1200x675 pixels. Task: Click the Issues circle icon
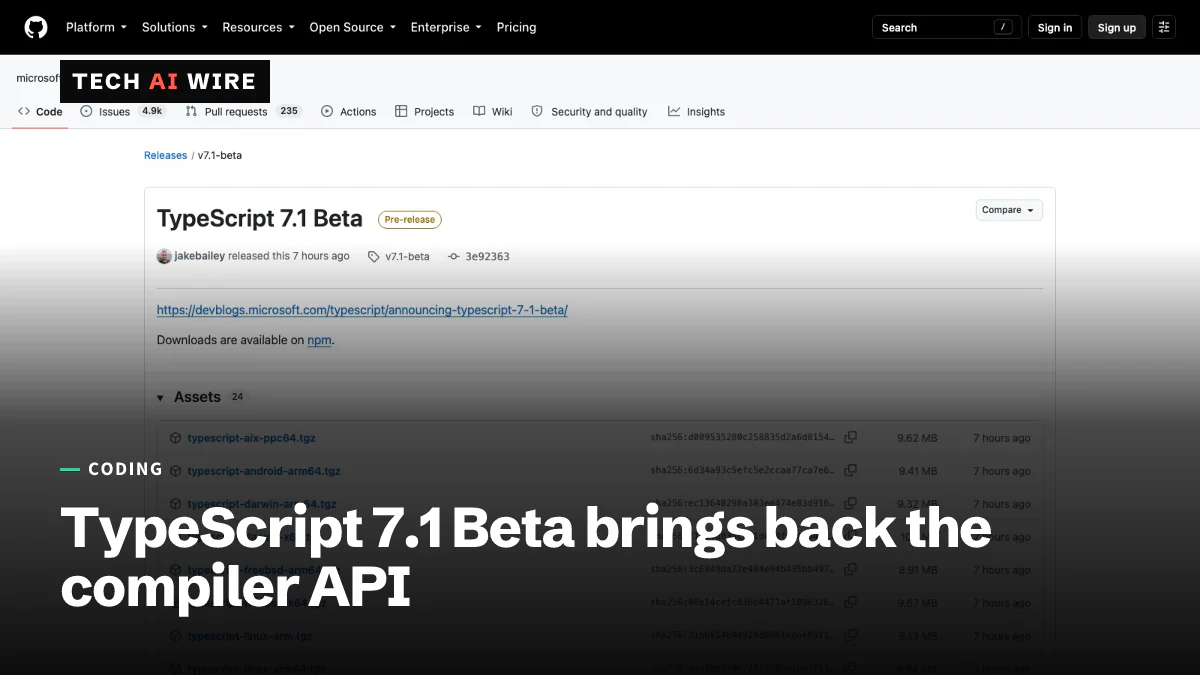pyautogui.click(x=86, y=111)
